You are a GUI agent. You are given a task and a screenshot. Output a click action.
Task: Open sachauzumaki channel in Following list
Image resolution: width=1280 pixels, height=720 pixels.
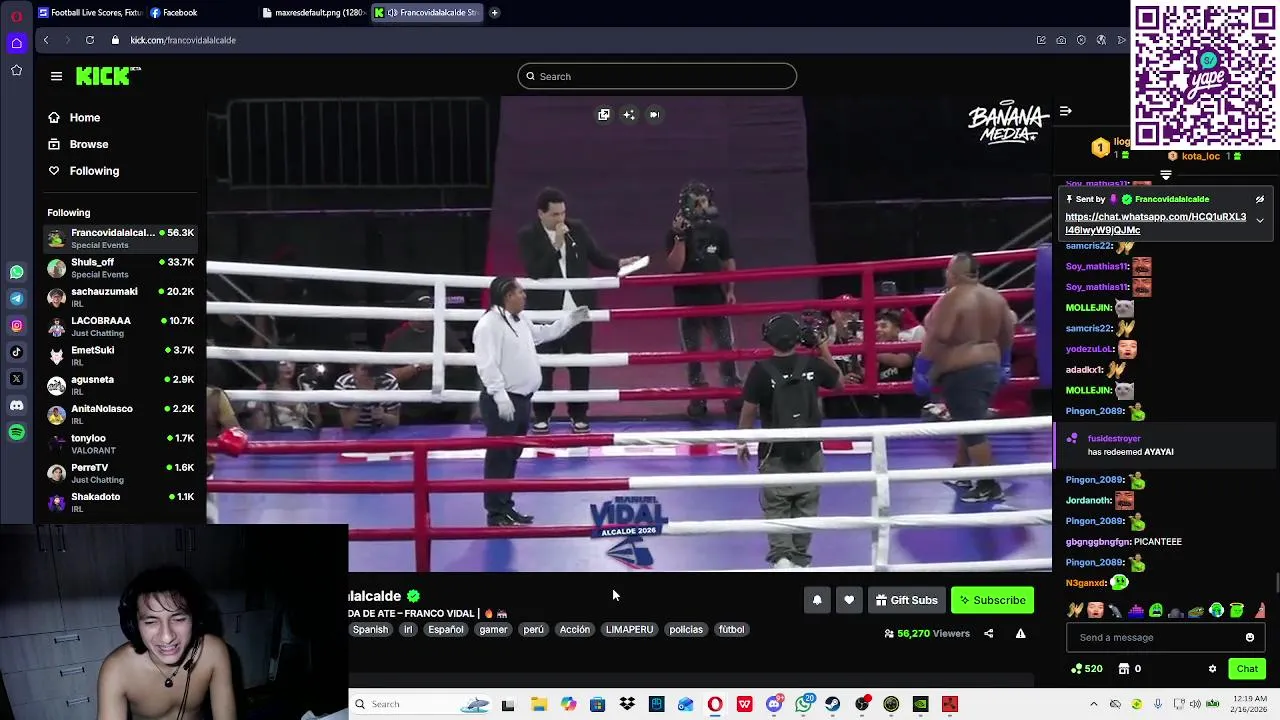point(121,297)
